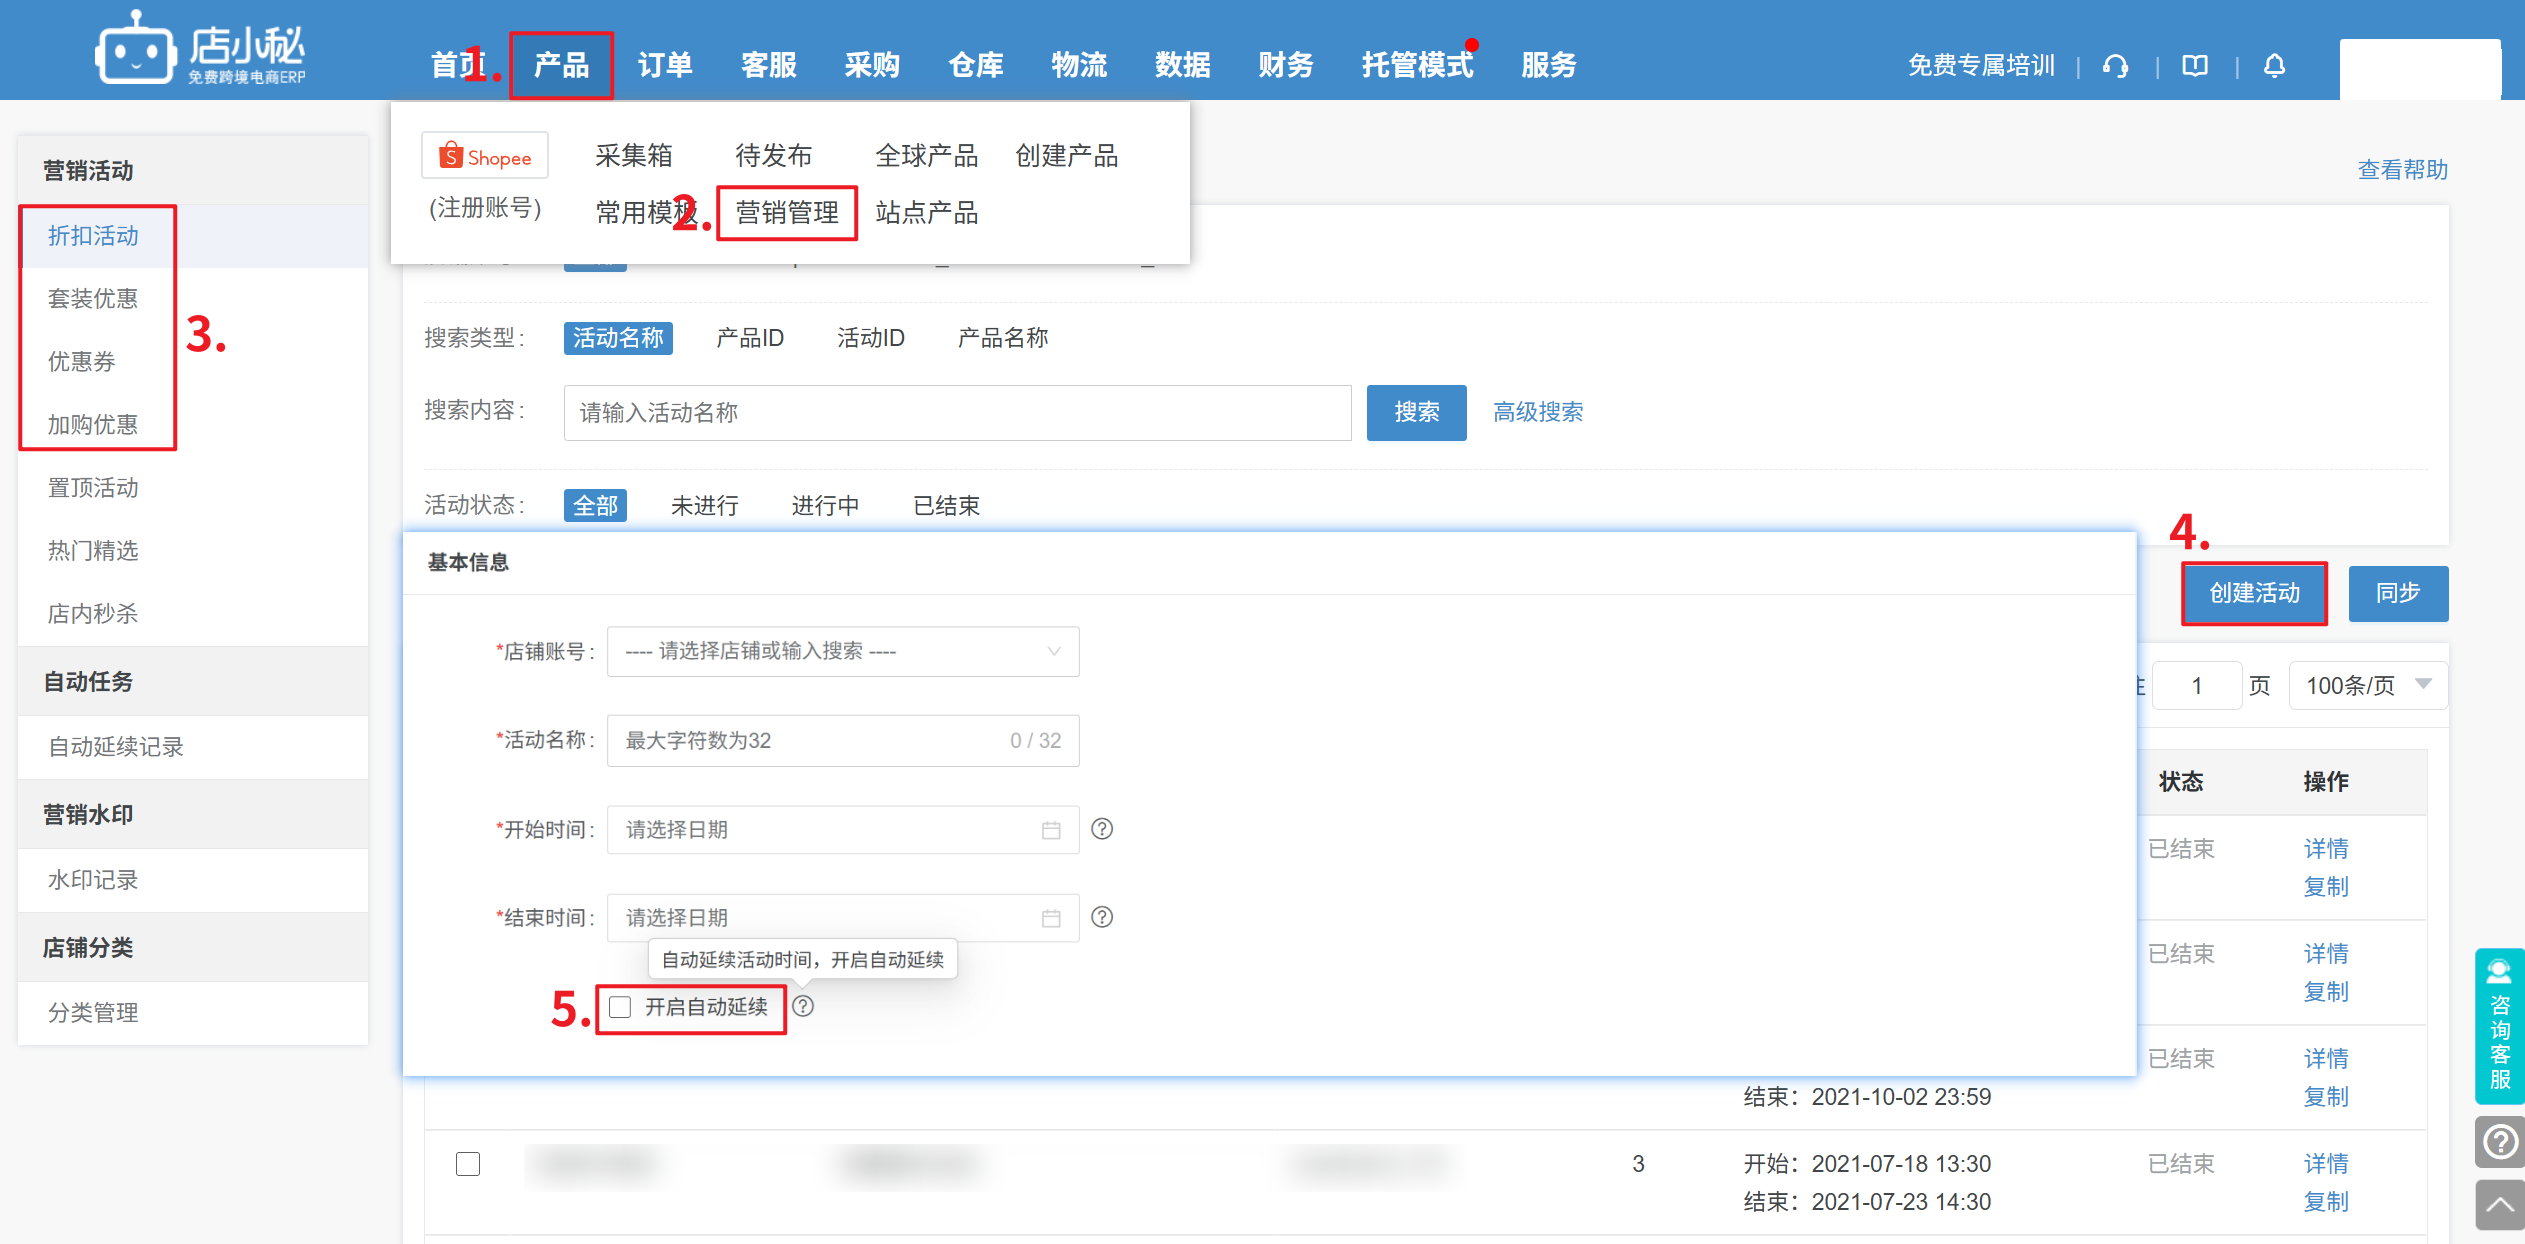This screenshot has width=2525, height=1244.
Task: Click help icon beside start time field
Action: point(1102,829)
